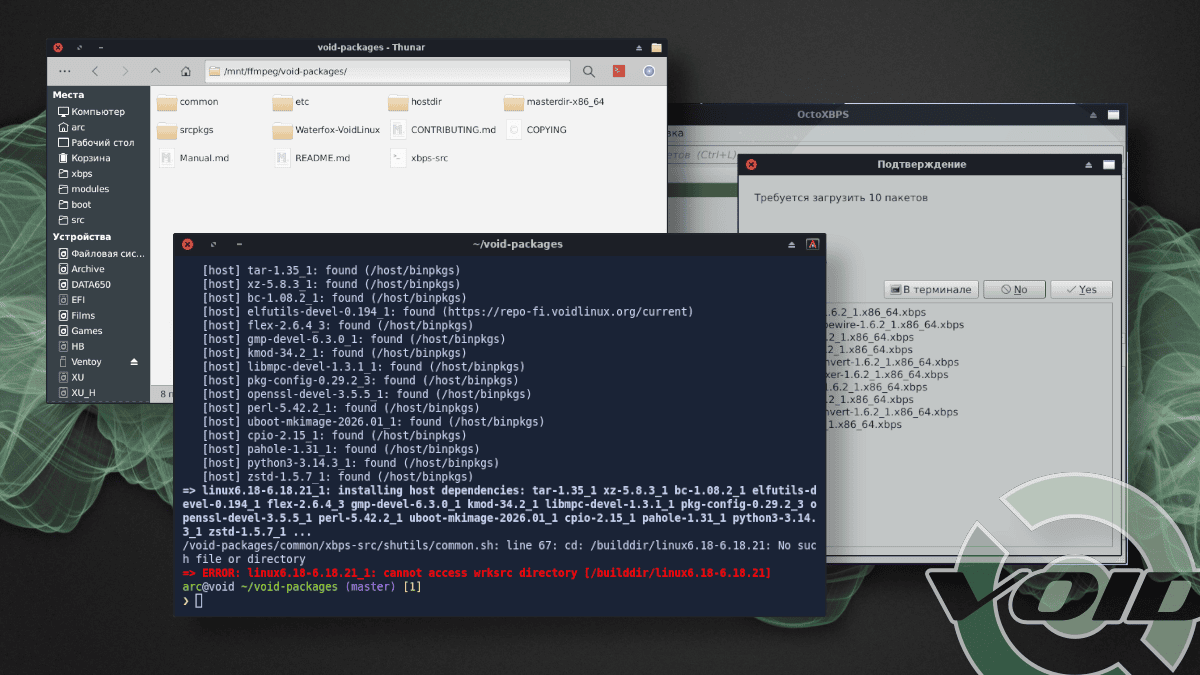This screenshot has height=675, width=1200.
Task: Go back in Thunar history
Action: (x=95, y=71)
